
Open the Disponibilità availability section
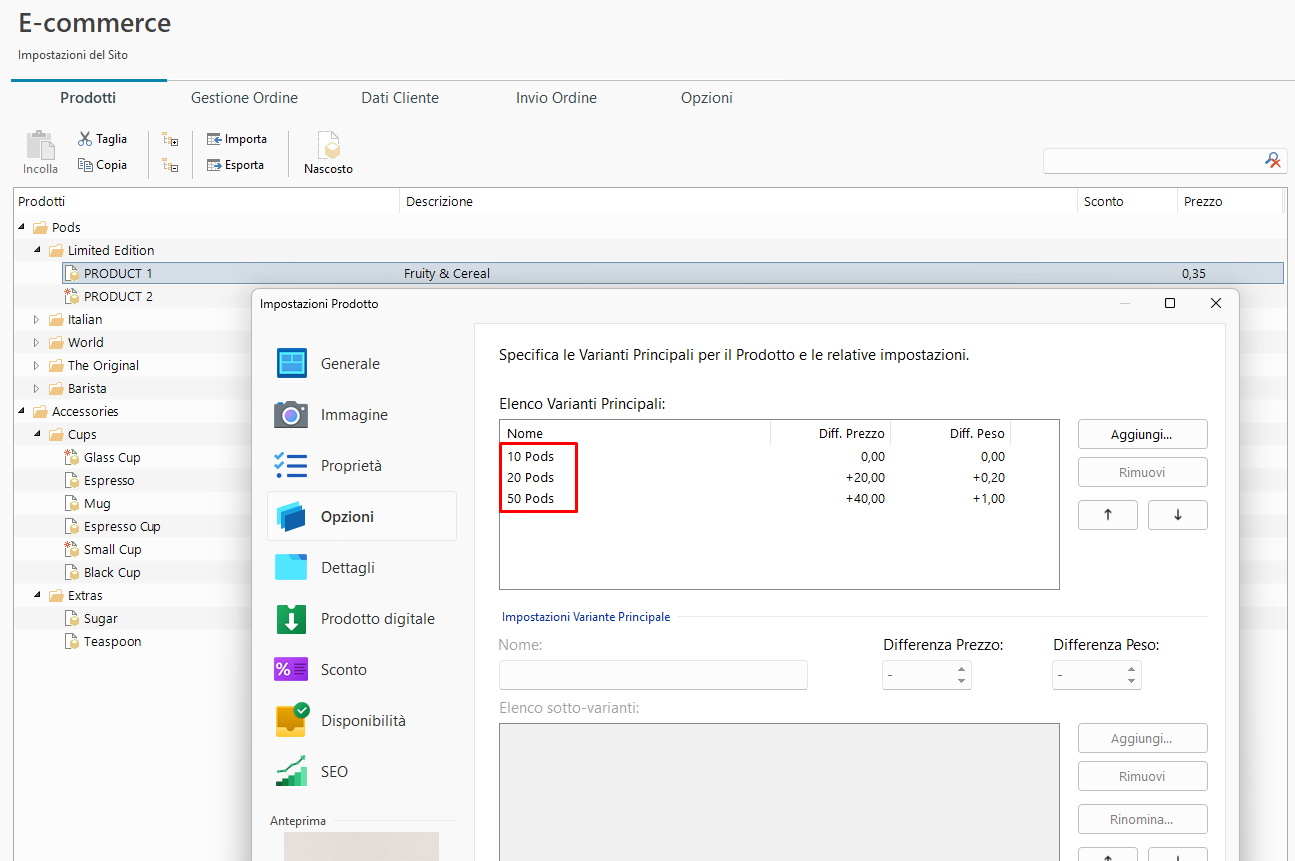(x=362, y=721)
